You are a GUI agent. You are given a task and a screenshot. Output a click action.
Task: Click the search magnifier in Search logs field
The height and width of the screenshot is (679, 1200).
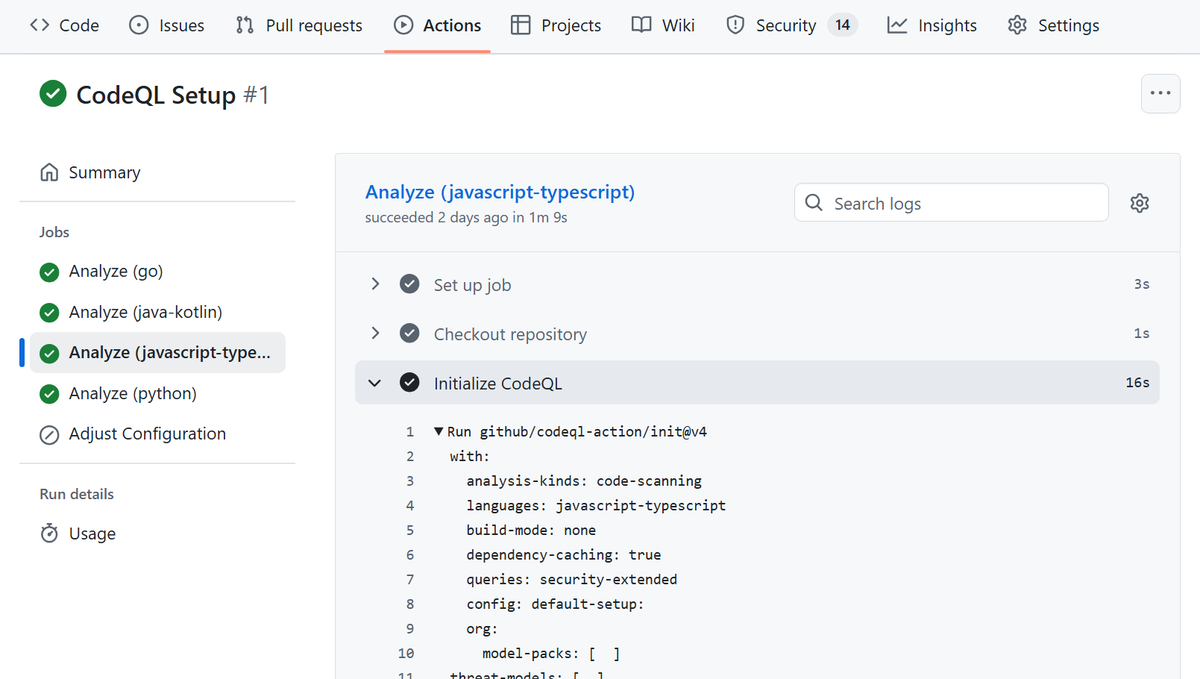(x=815, y=202)
